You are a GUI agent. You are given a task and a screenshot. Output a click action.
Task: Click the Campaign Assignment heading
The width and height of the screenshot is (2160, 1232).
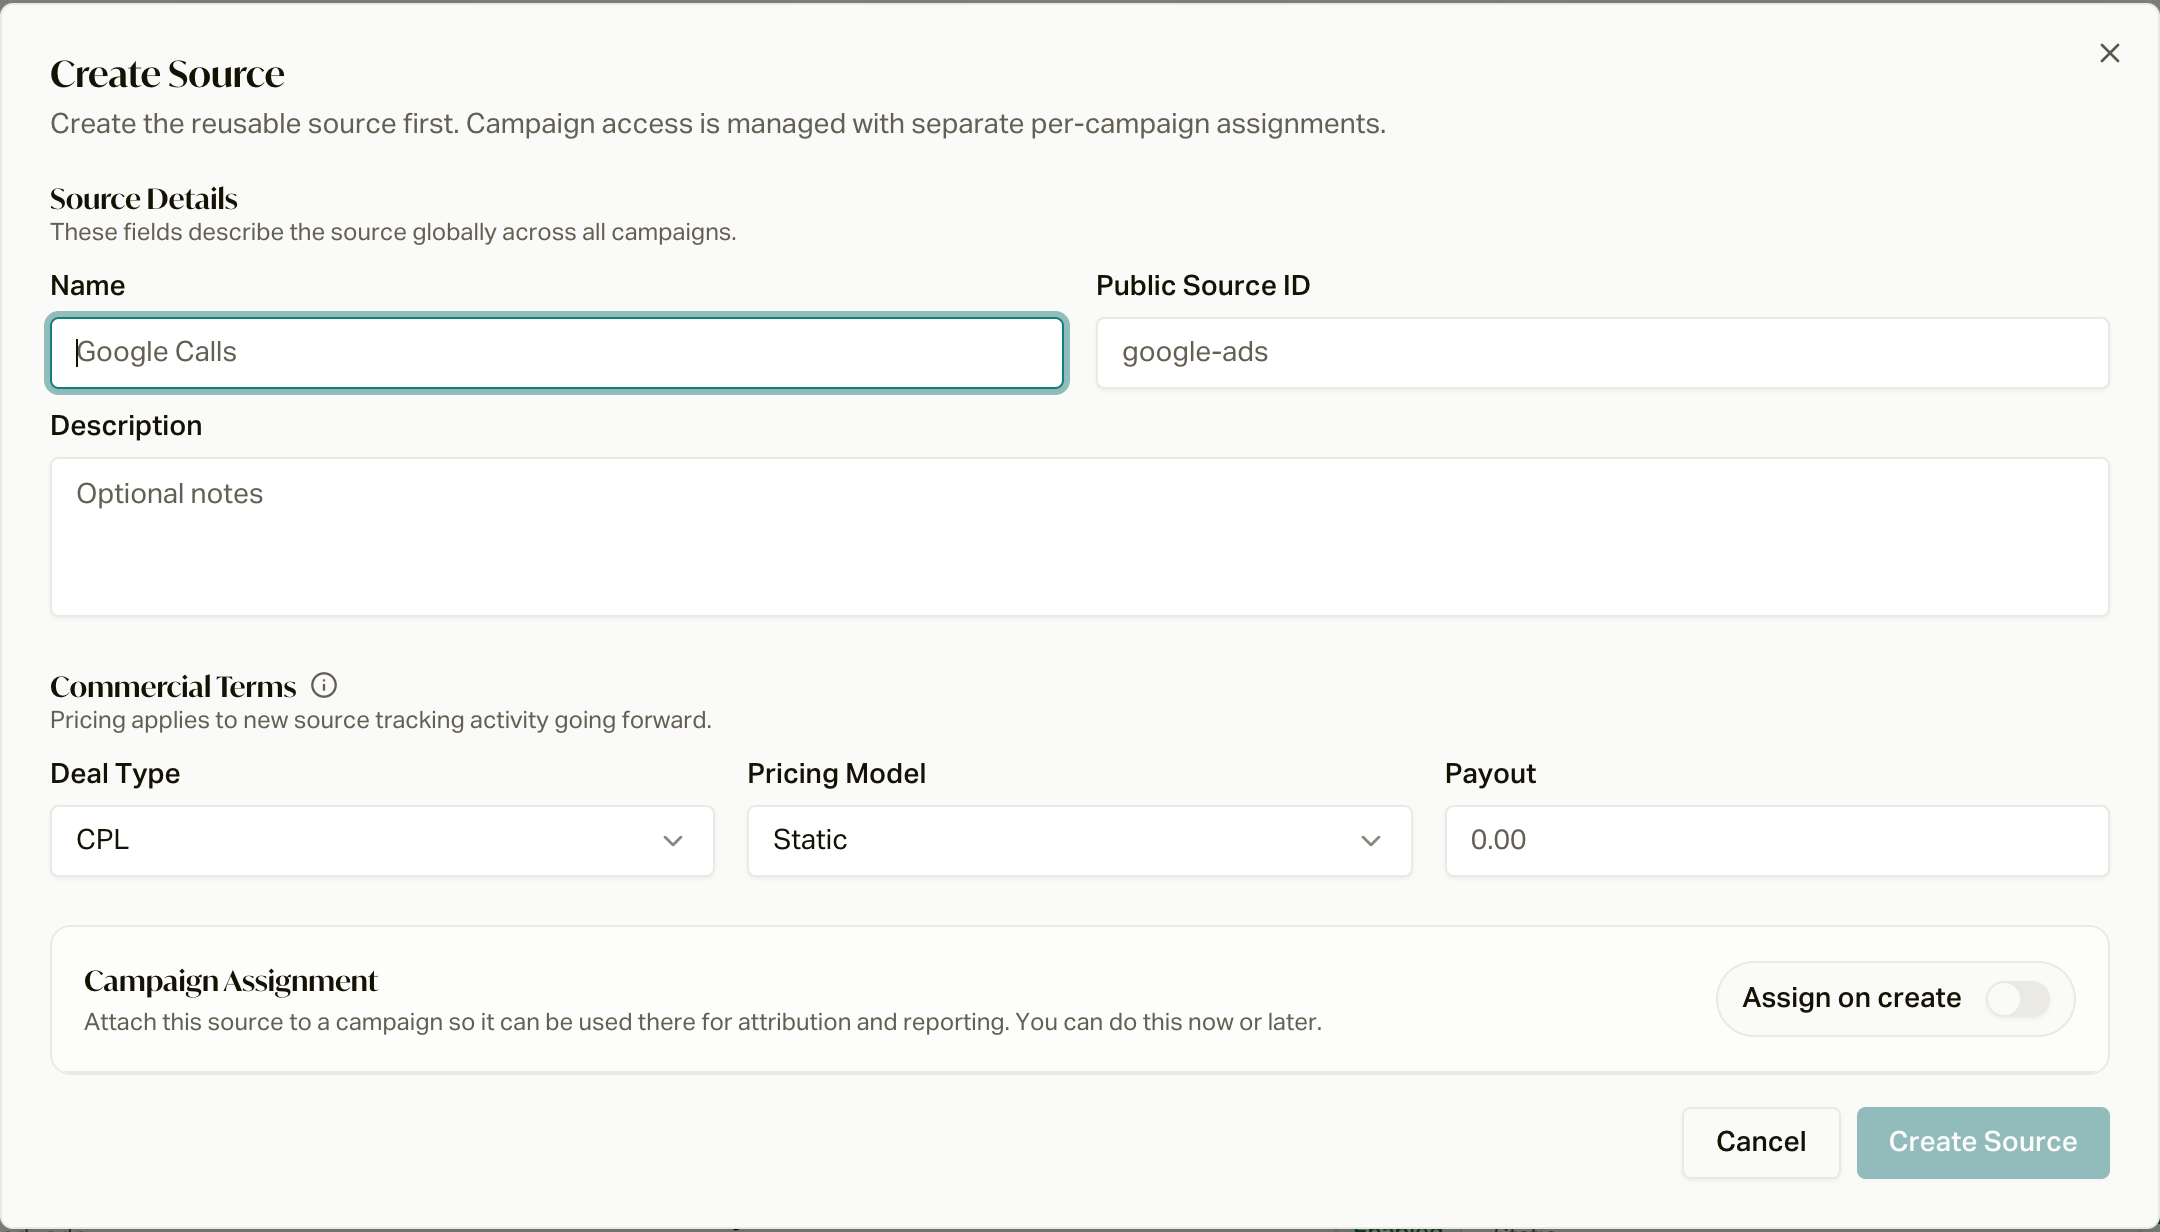tap(231, 981)
